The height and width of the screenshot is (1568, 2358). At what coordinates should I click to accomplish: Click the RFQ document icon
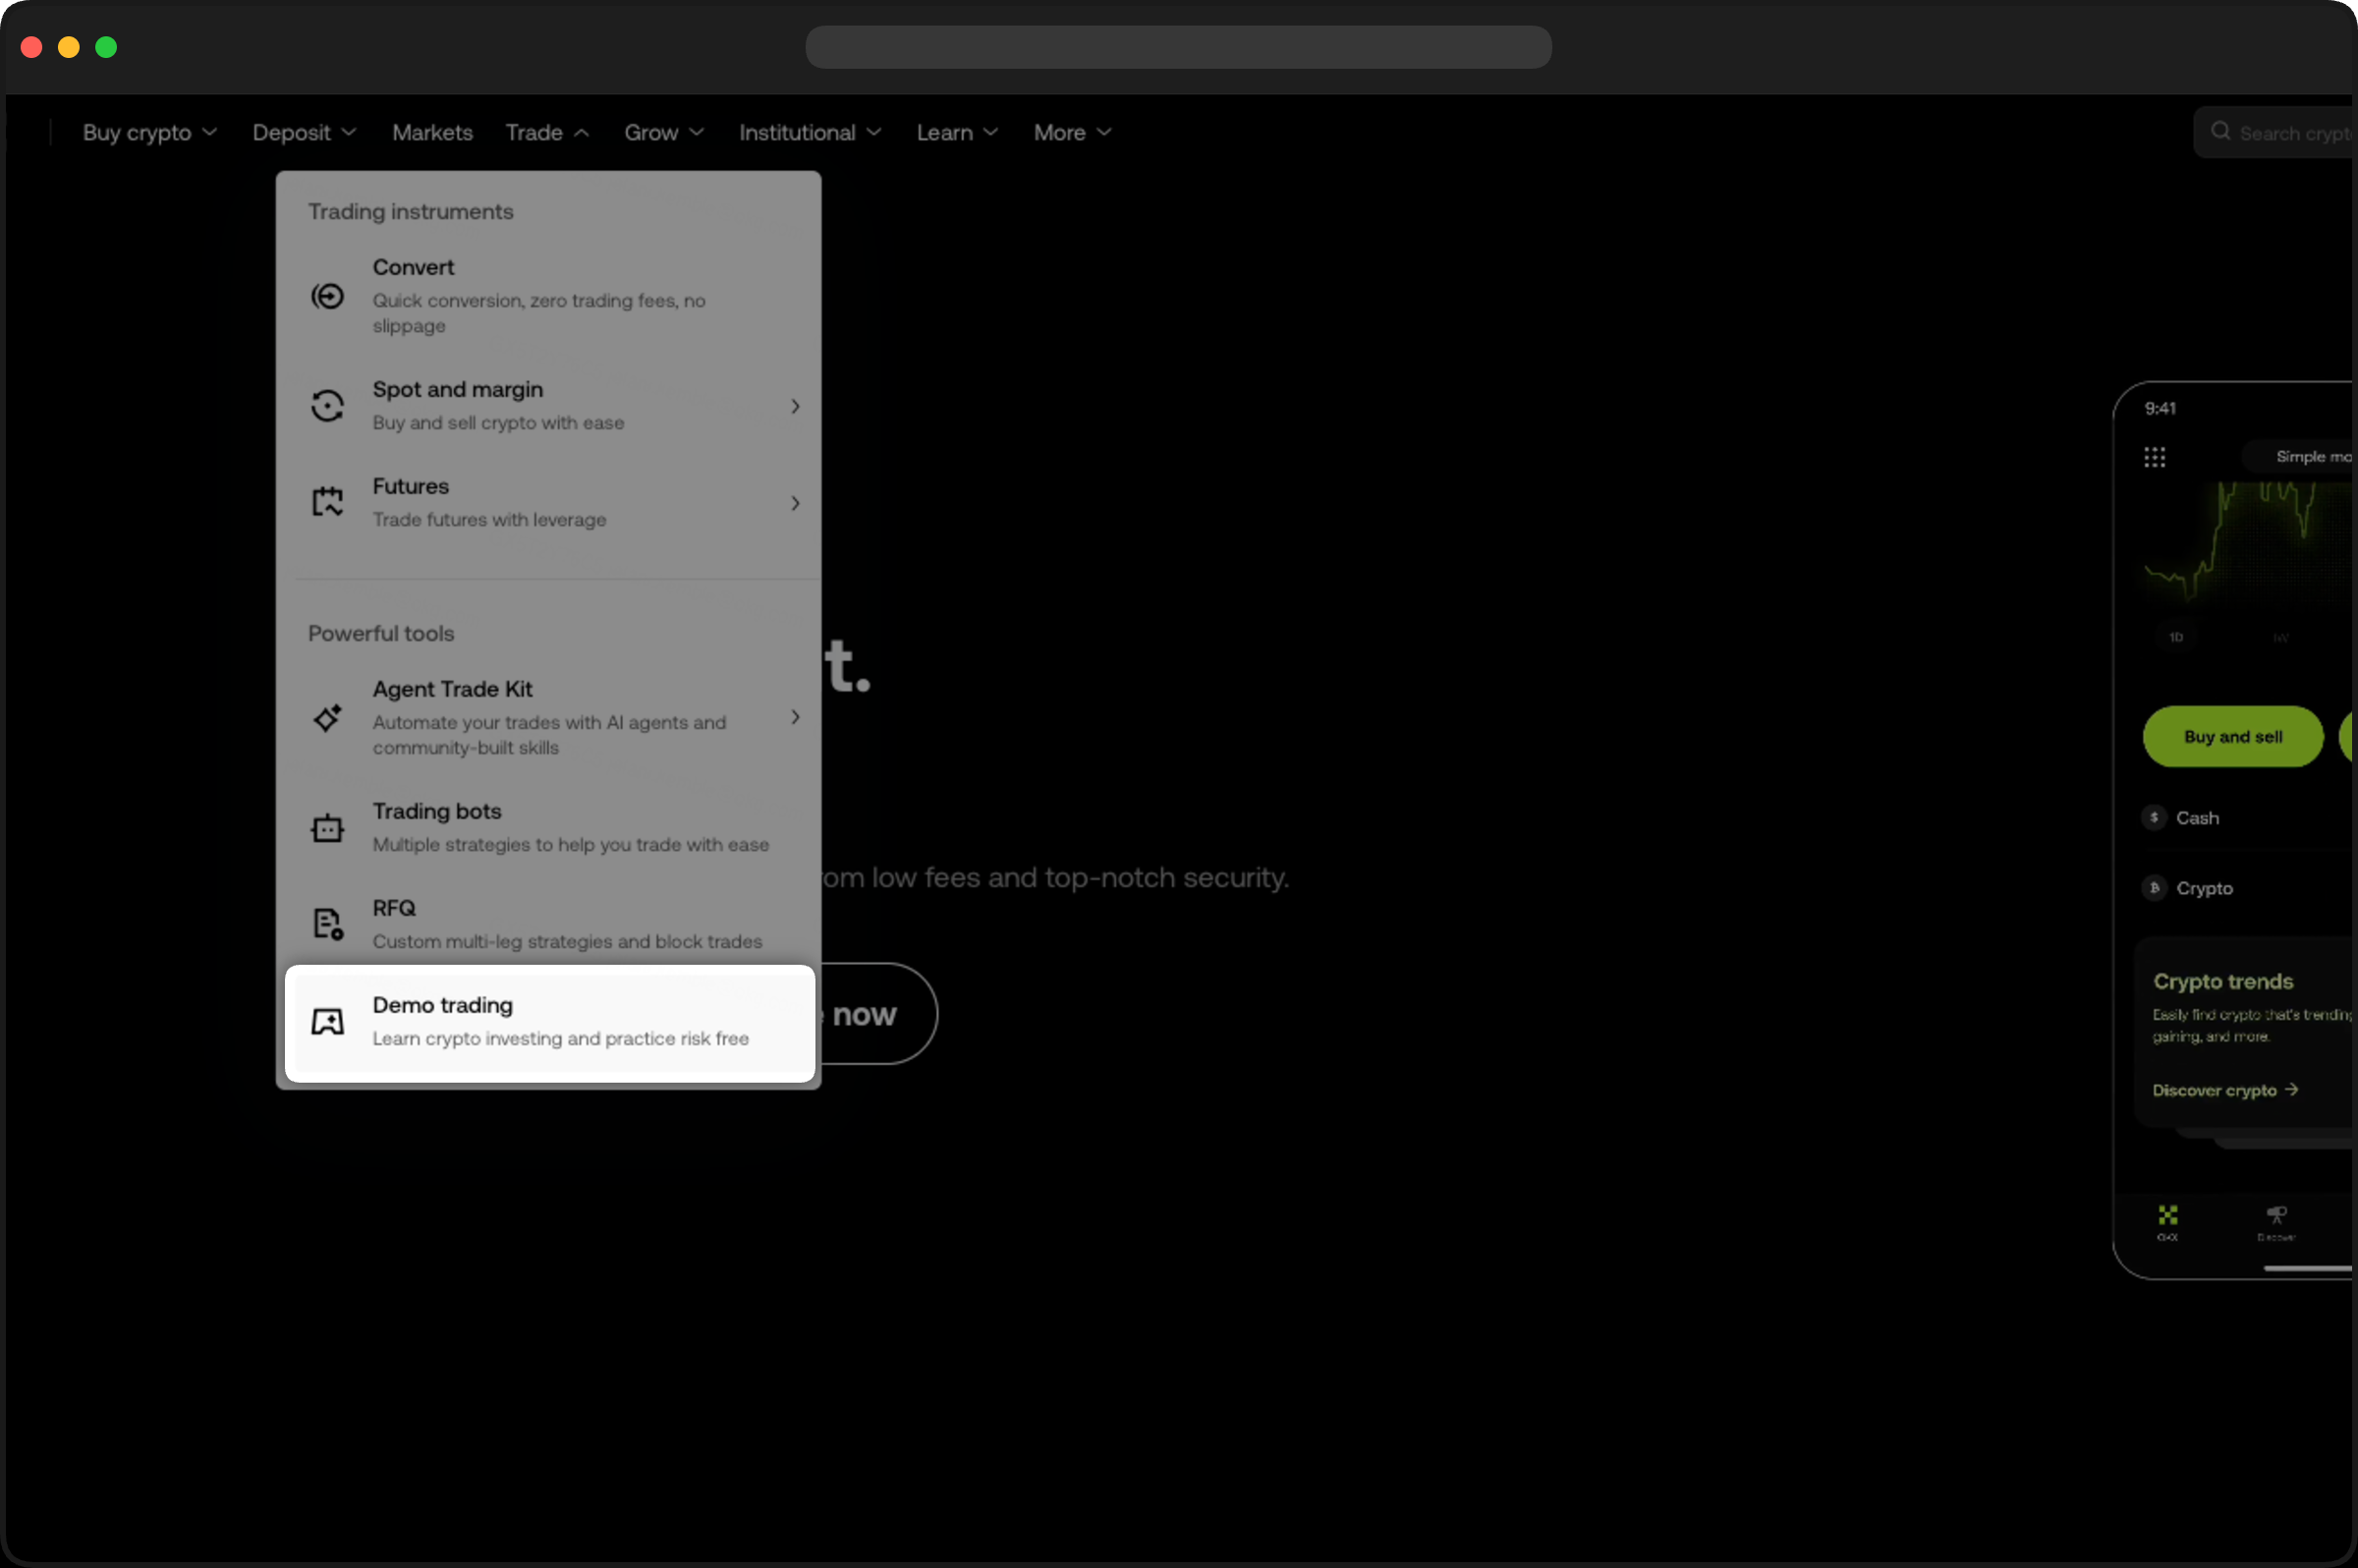coord(327,923)
